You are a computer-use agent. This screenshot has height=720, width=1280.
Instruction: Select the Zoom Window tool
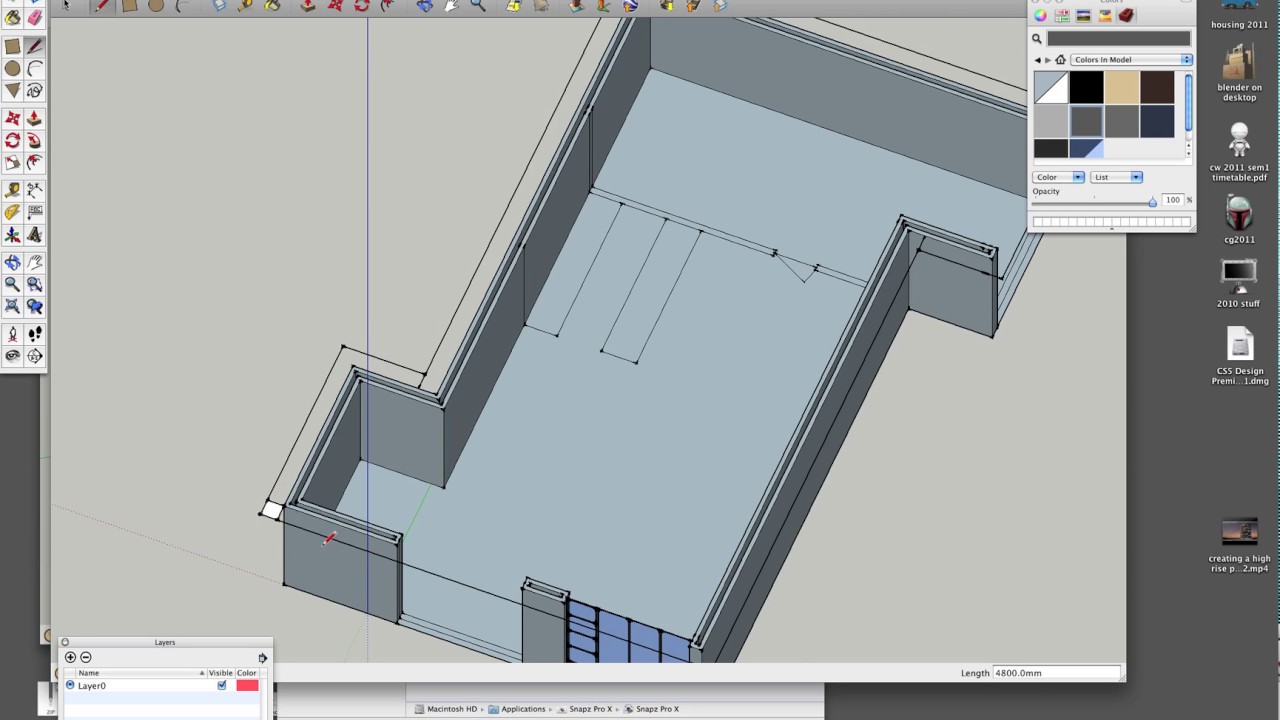click(35, 285)
